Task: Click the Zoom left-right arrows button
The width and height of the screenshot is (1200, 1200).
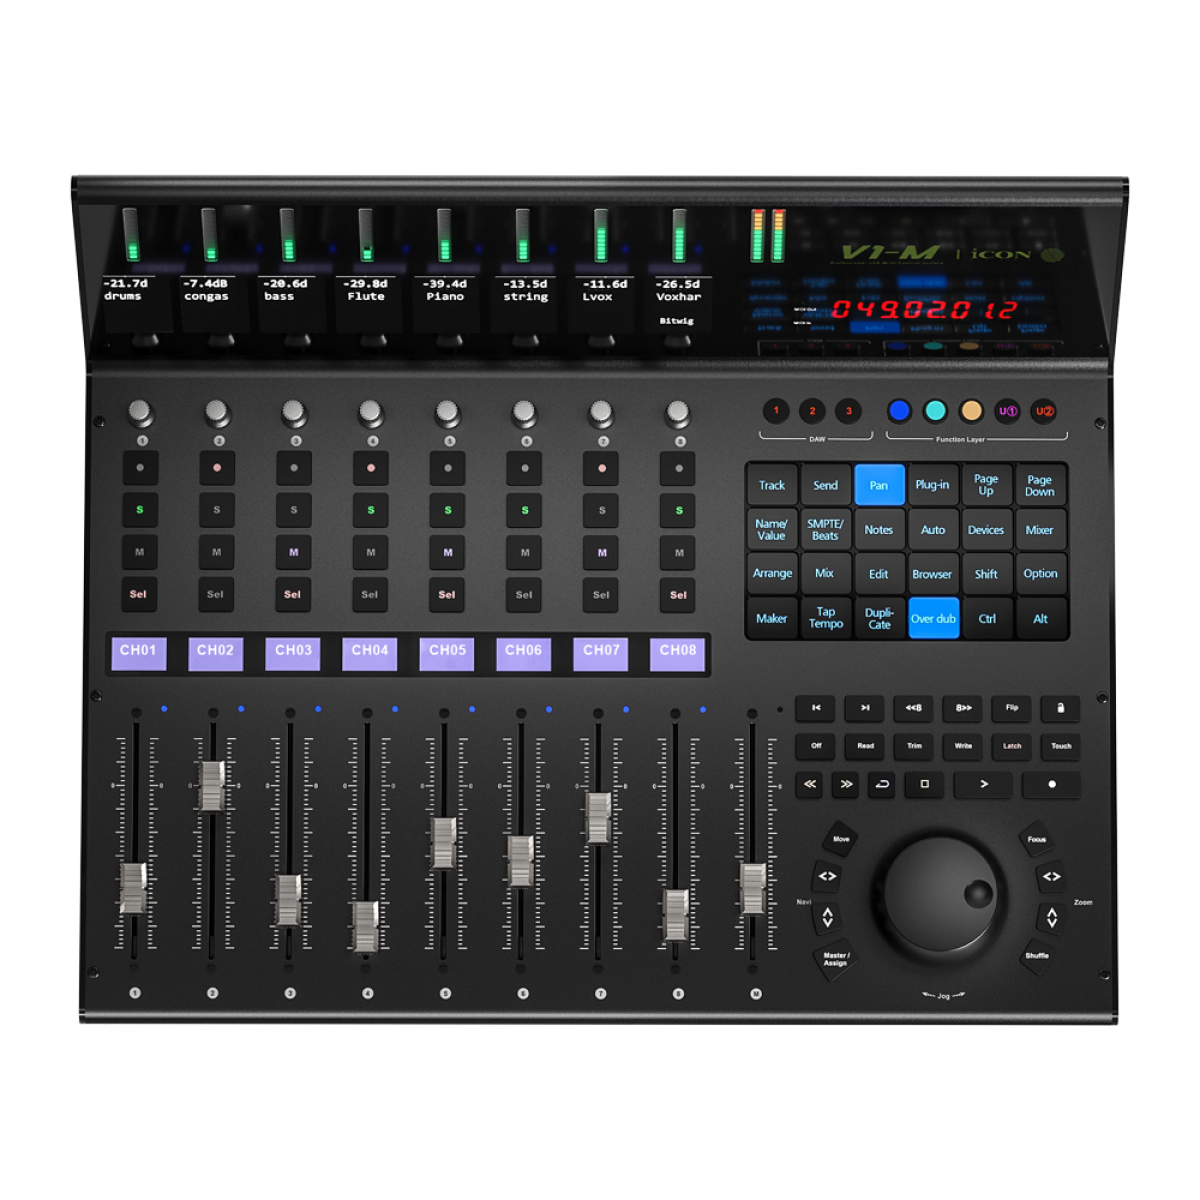Action: [x=1051, y=877]
